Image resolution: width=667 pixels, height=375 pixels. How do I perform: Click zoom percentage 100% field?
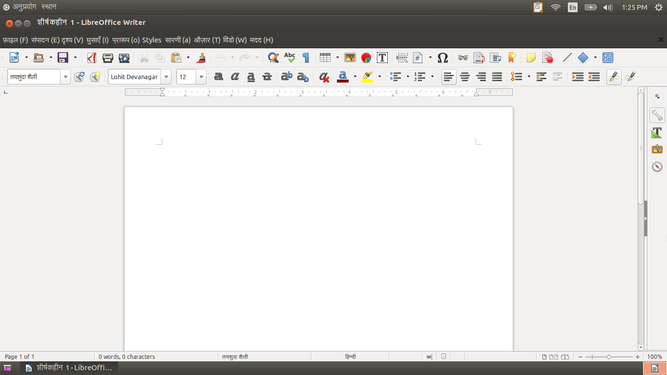click(654, 357)
